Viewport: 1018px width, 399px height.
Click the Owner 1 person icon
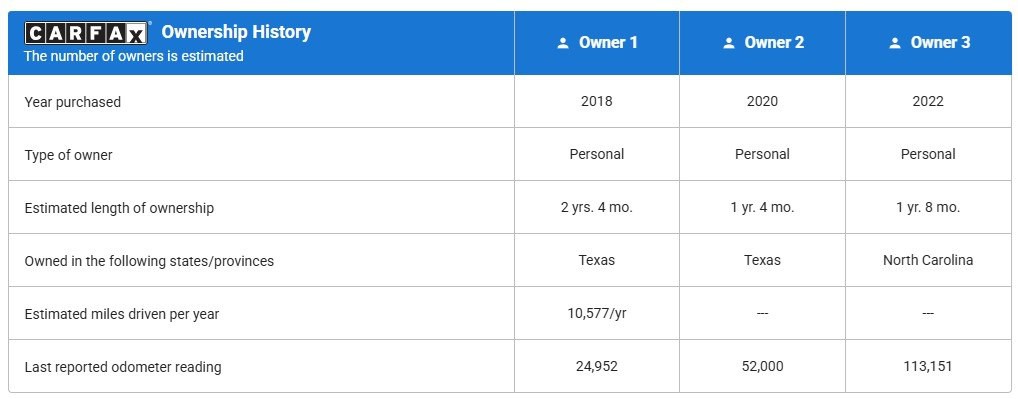pos(563,43)
